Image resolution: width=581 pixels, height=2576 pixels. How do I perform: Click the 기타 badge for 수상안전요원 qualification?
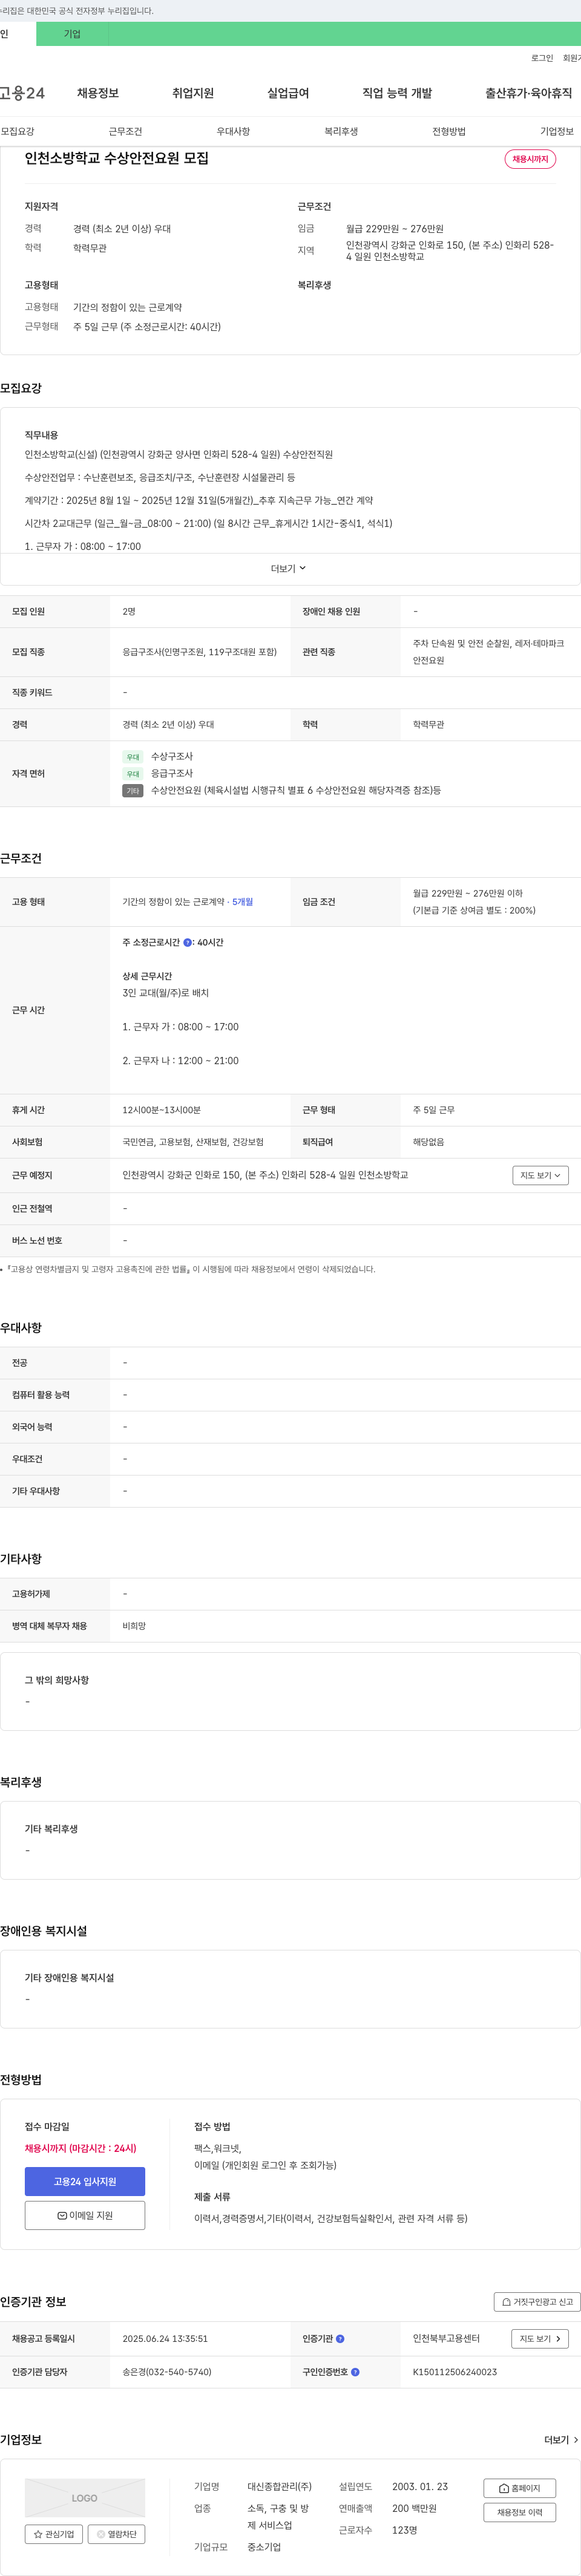(133, 791)
